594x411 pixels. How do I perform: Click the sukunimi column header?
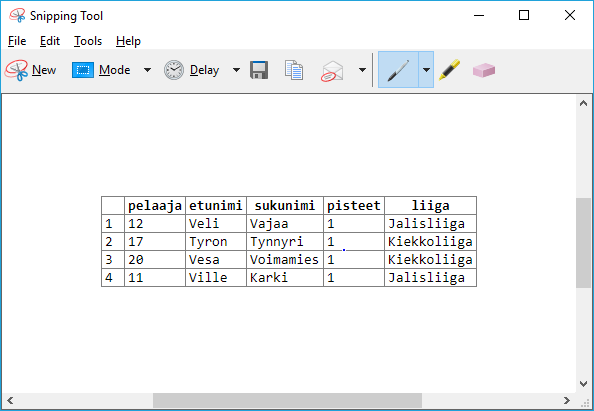[x=285, y=206]
